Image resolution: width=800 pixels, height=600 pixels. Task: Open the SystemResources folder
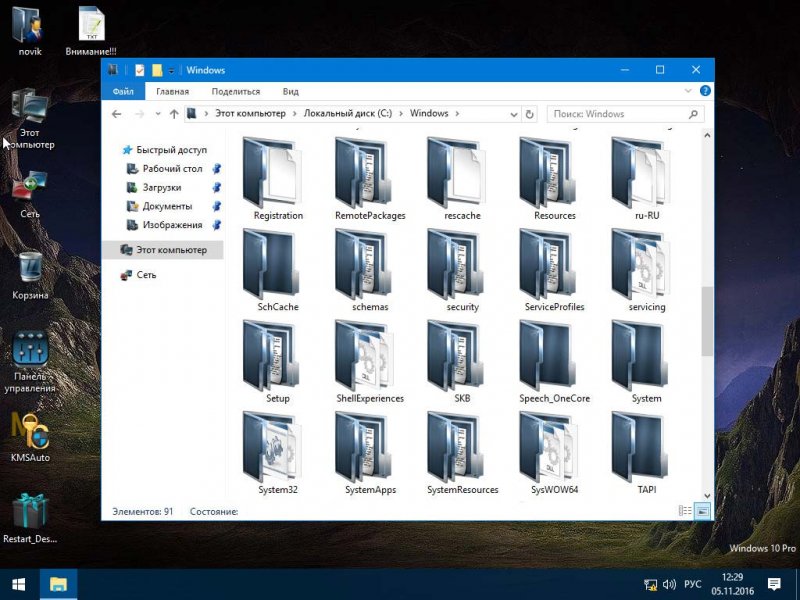point(462,453)
